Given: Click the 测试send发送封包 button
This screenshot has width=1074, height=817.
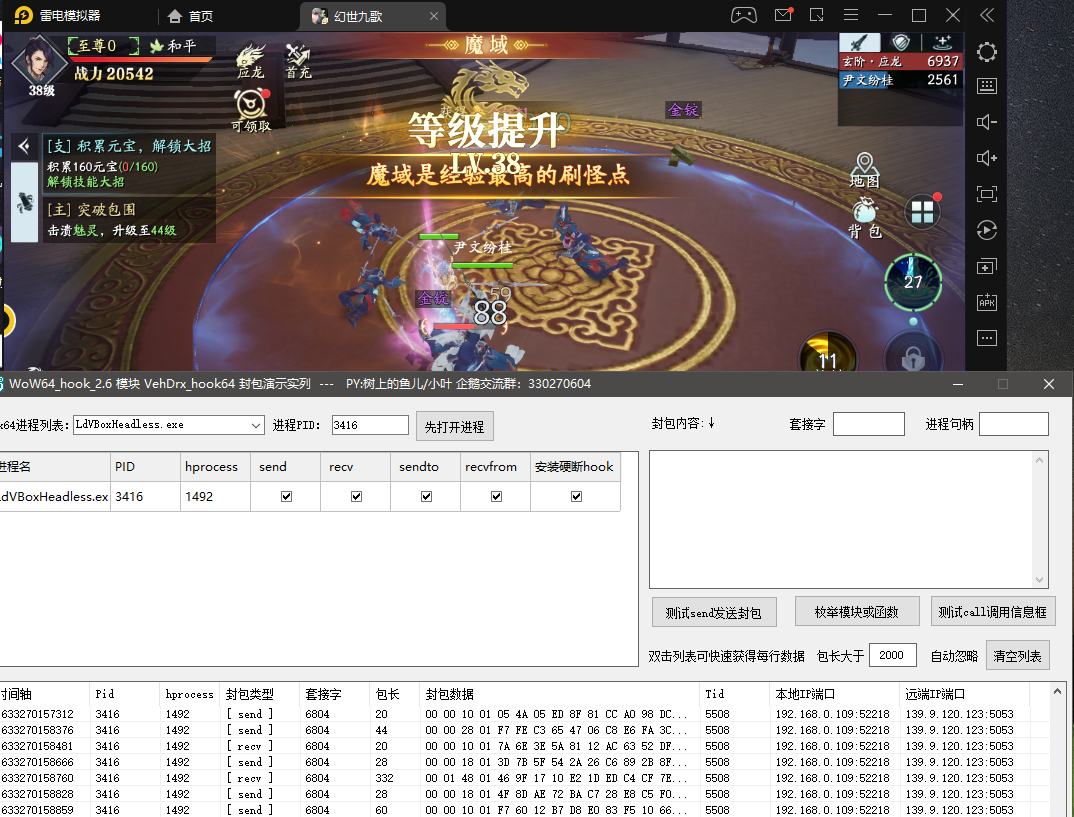Looking at the screenshot, I should (x=714, y=611).
